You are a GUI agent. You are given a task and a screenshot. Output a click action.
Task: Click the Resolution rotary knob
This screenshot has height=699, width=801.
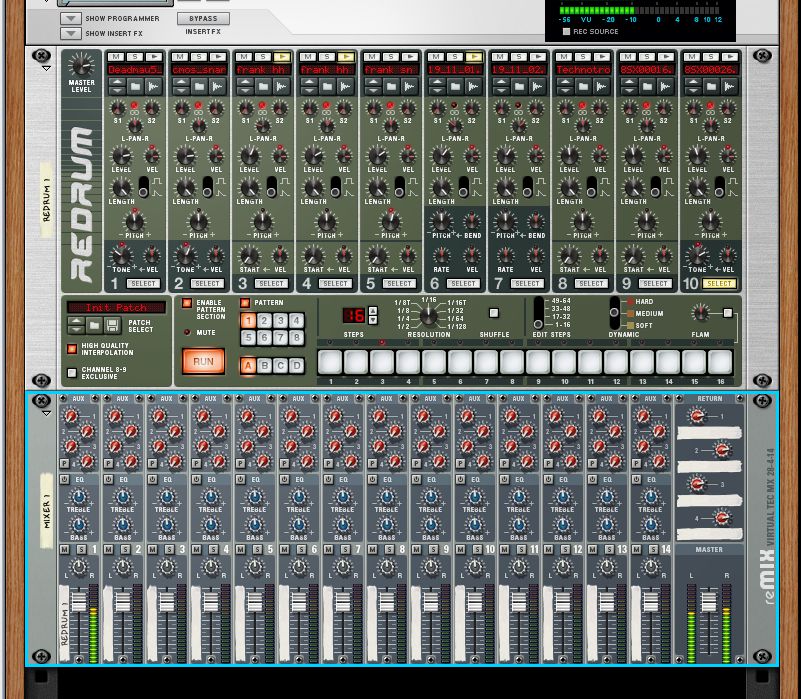pos(429,315)
